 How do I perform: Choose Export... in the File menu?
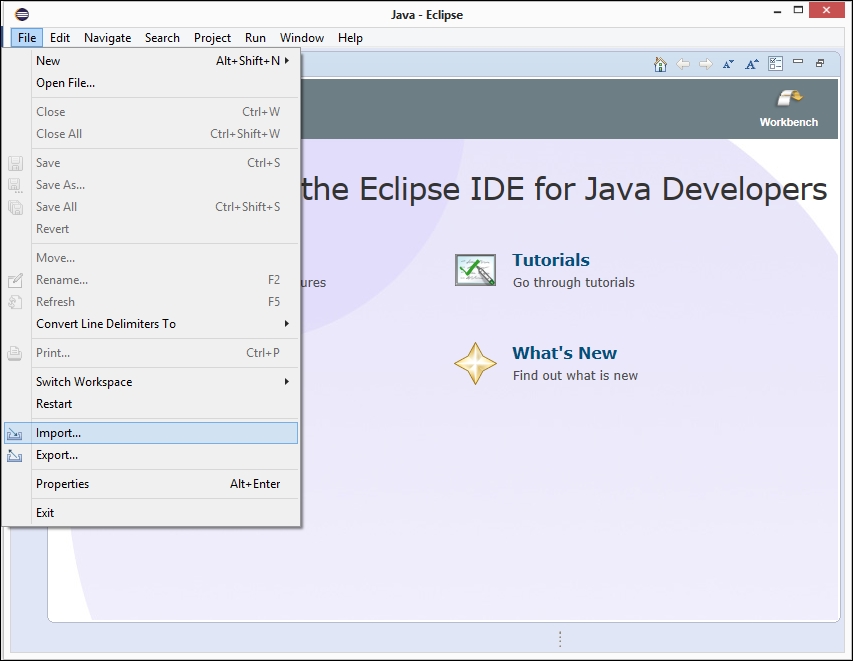pyautogui.click(x=57, y=455)
